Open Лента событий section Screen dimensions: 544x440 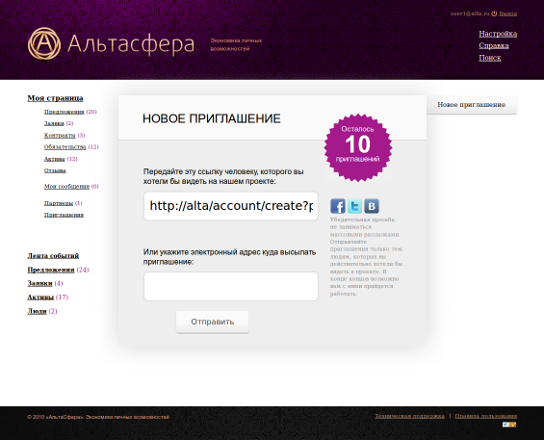pyautogui.click(x=53, y=256)
